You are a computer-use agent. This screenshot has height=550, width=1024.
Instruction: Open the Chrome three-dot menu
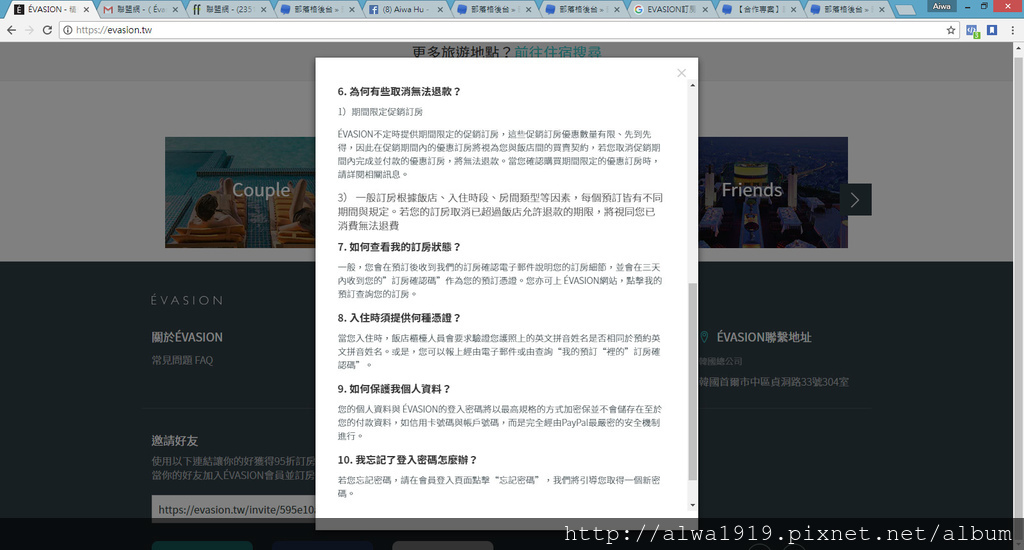[x=1012, y=30]
